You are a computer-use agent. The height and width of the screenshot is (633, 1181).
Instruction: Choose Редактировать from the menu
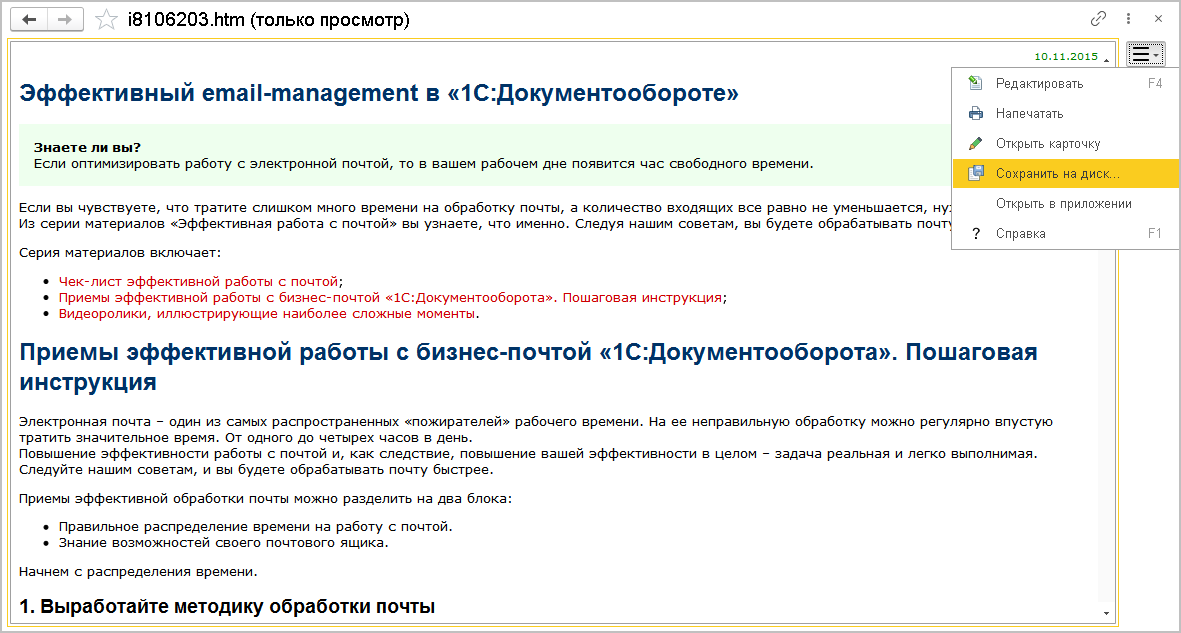1065,84
